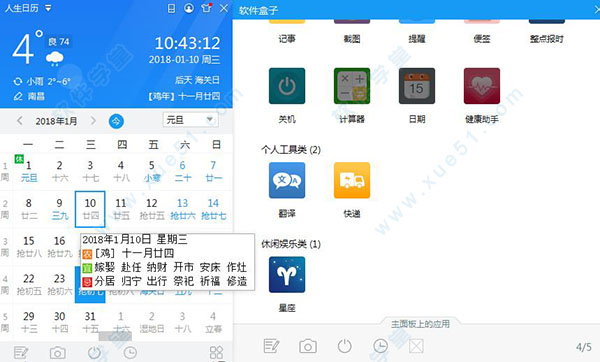The image size is (600, 362).
Task: Click the 2018年1月 month label
Action: pos(56,121)
